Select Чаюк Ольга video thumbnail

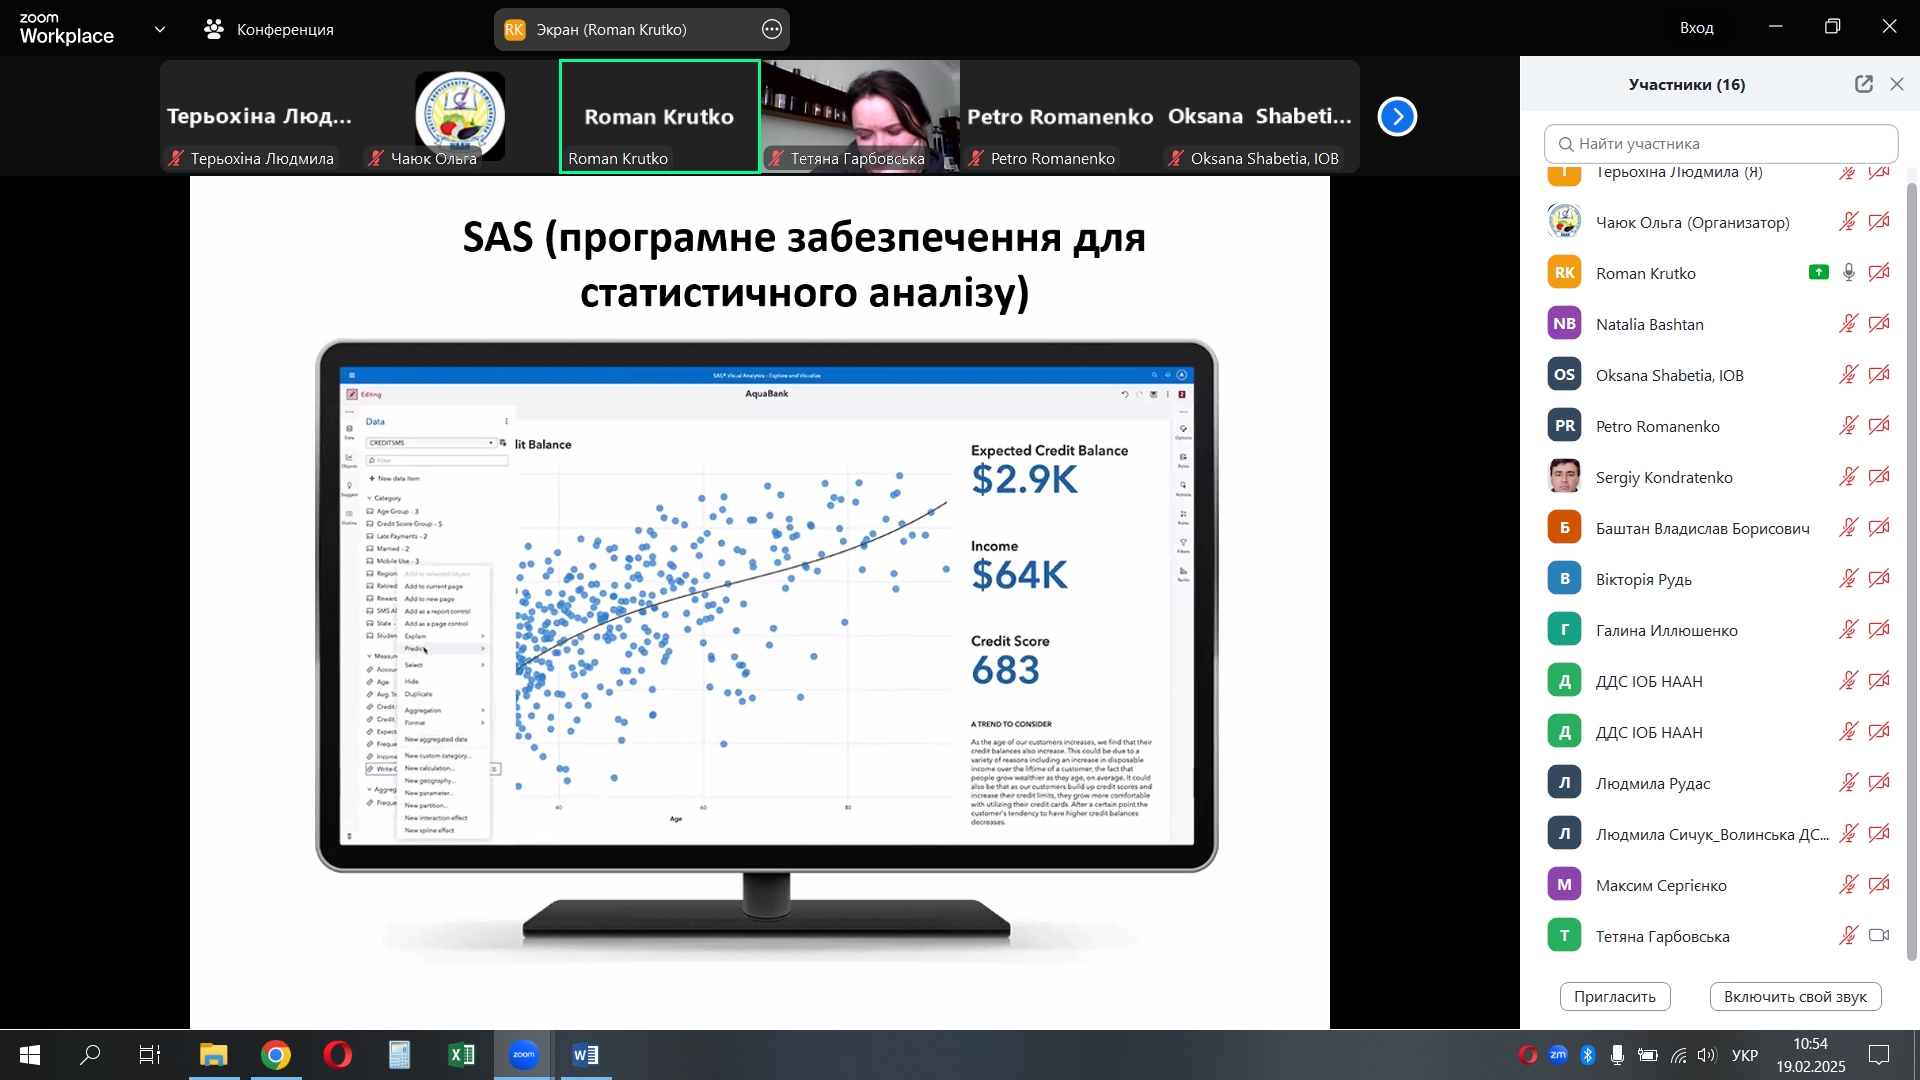coord(460,117)
